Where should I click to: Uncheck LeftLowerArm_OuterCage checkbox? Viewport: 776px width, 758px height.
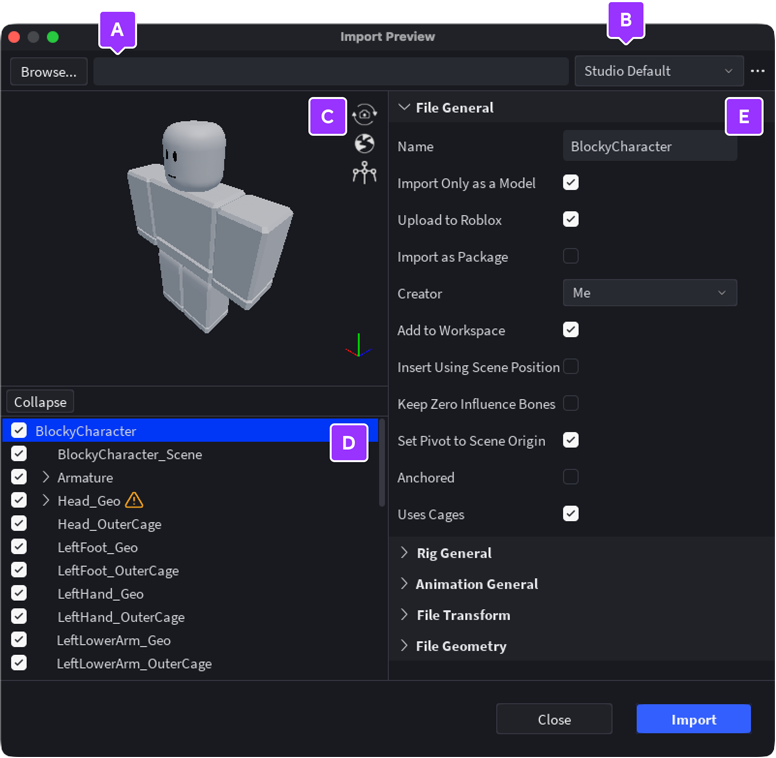(x=19, y=663)
